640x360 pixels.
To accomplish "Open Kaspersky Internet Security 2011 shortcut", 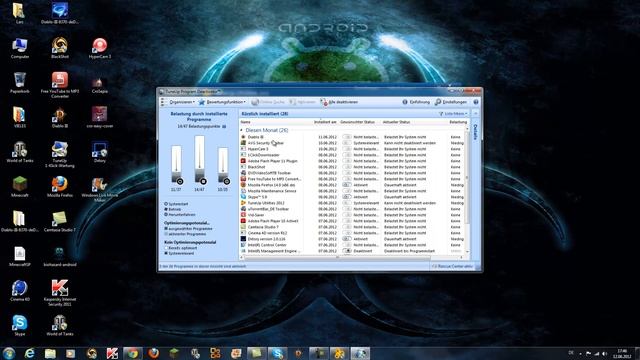I will coord(60,293).
